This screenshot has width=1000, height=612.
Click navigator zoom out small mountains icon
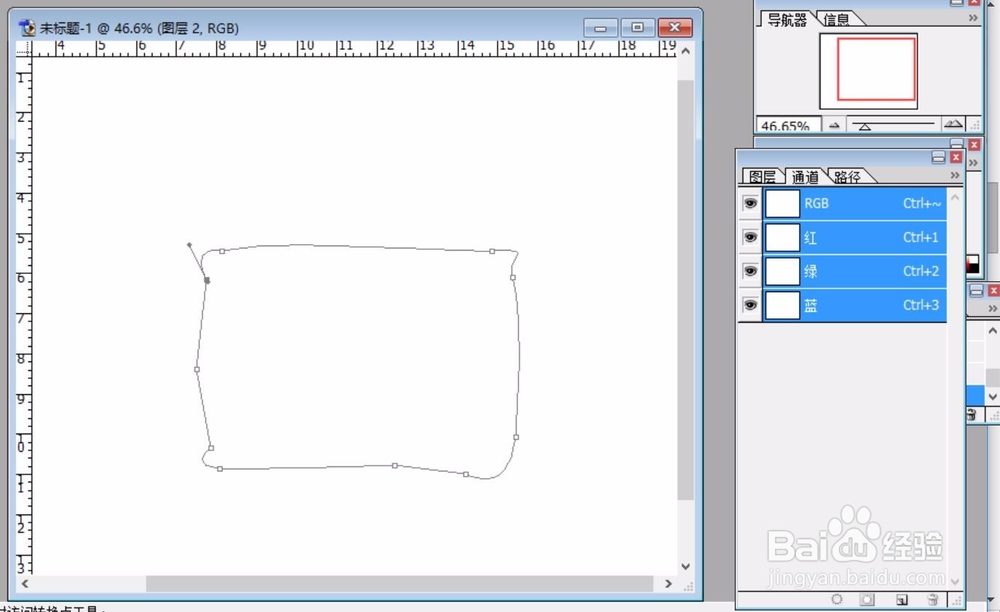point(834,125)
